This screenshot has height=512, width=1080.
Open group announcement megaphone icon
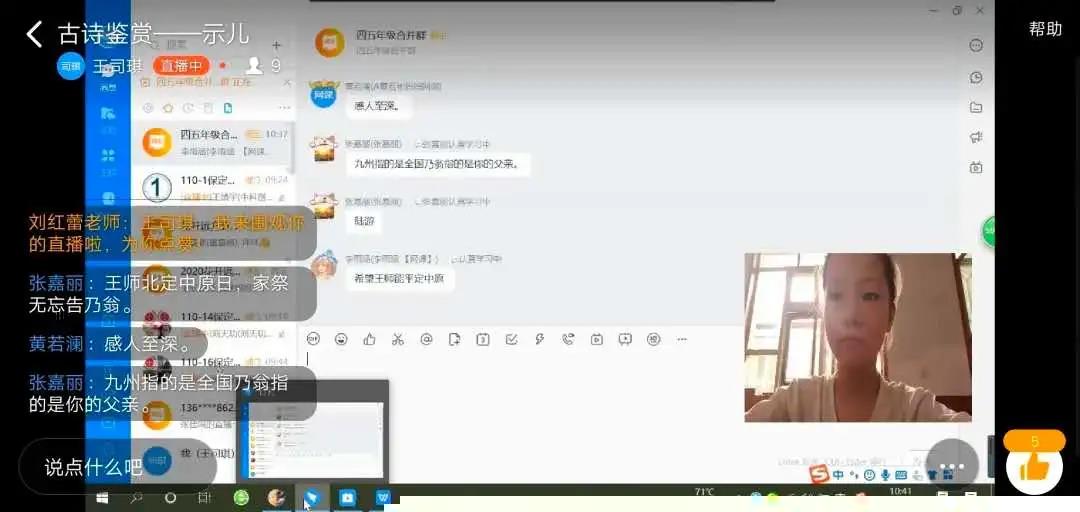pos(976,138)
